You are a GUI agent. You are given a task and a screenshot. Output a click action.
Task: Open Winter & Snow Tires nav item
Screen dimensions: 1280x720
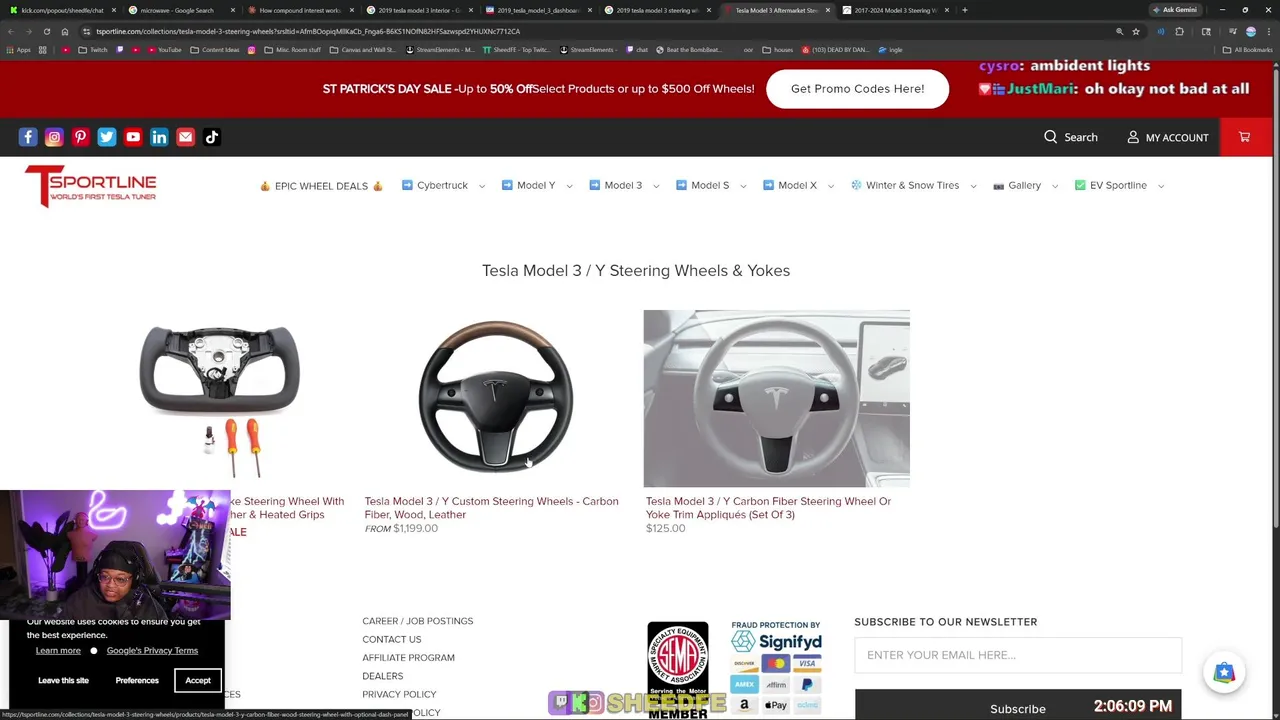click(x=905, y=185)
